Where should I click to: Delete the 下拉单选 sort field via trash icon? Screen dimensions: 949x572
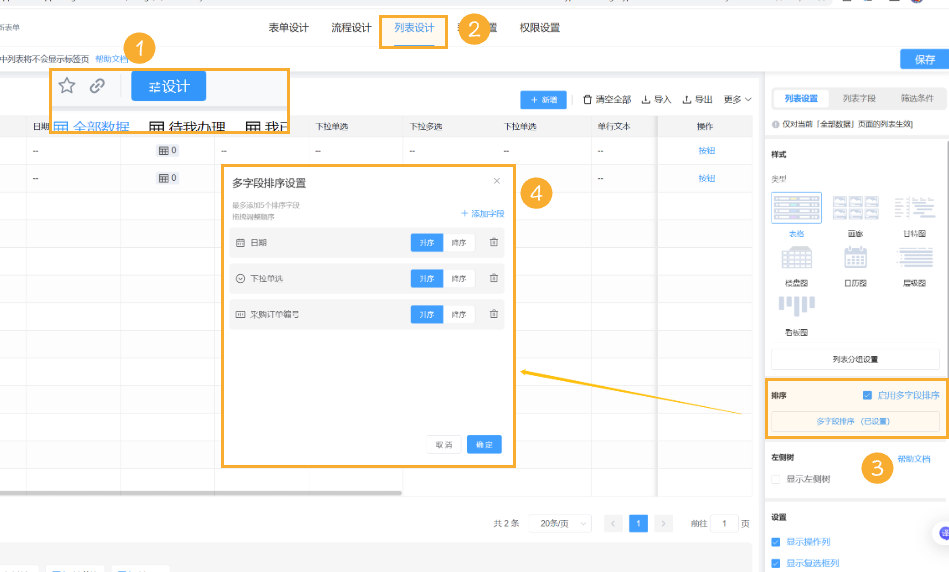[494, 278]
